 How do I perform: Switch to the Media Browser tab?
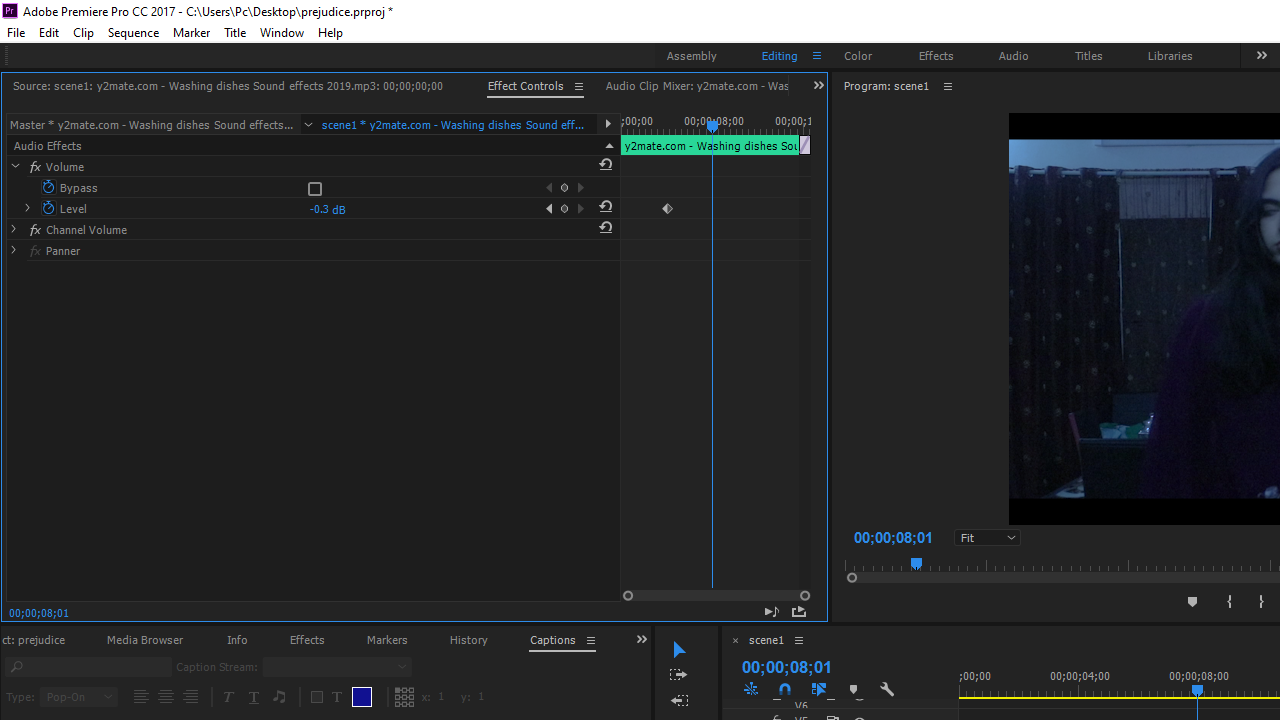click(x=145, y=640)
